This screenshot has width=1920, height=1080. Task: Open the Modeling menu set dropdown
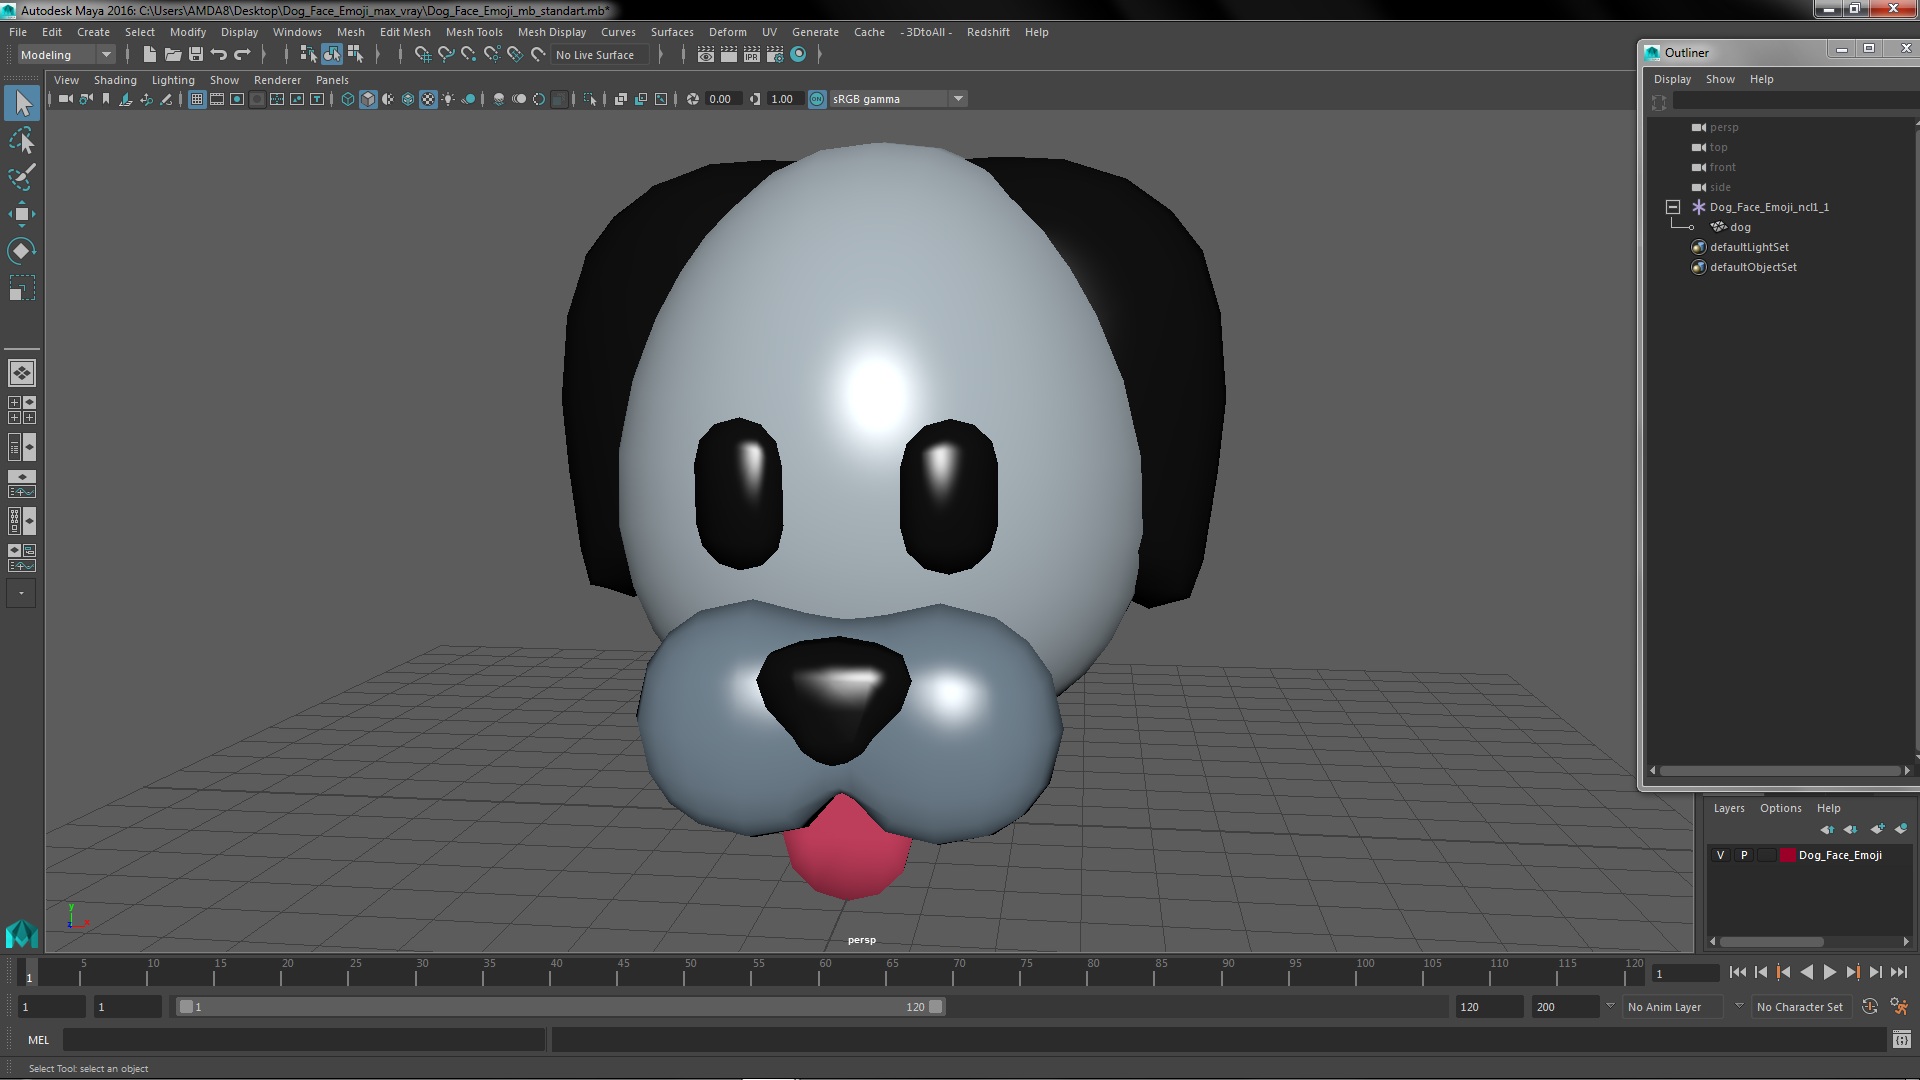(66, 55)
